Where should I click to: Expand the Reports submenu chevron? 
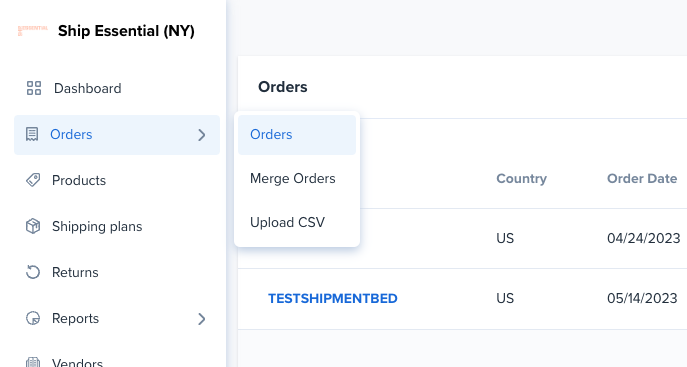(x=202, y=319)
